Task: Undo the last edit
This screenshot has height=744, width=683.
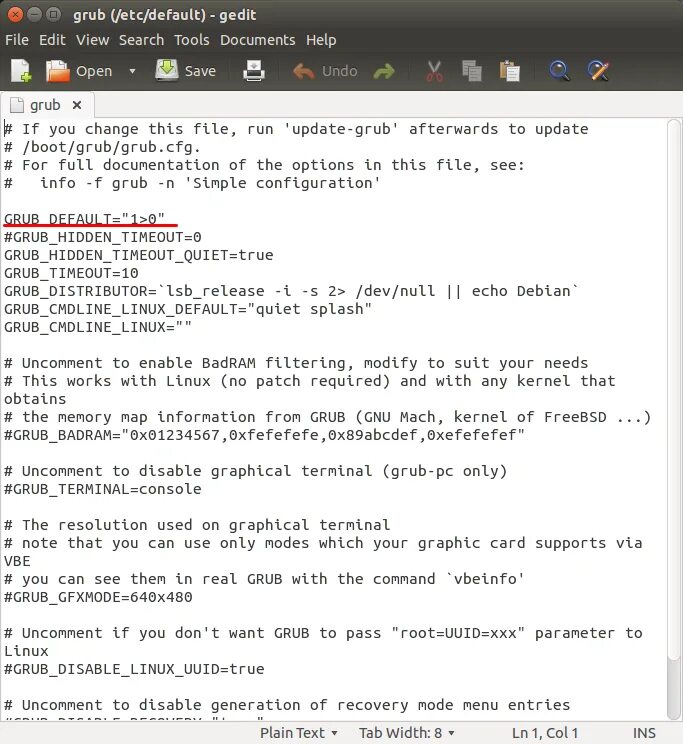Action: (x=325, y=71)
